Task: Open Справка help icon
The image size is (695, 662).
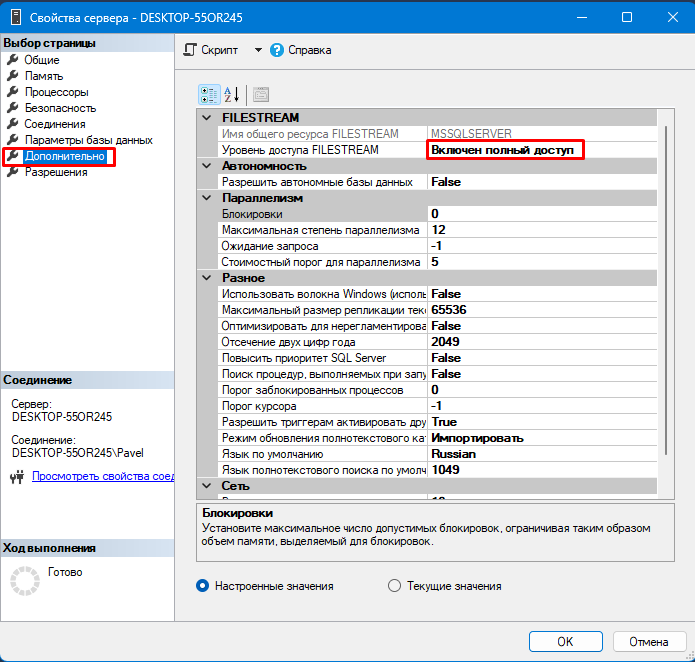Action: [277, 50]
